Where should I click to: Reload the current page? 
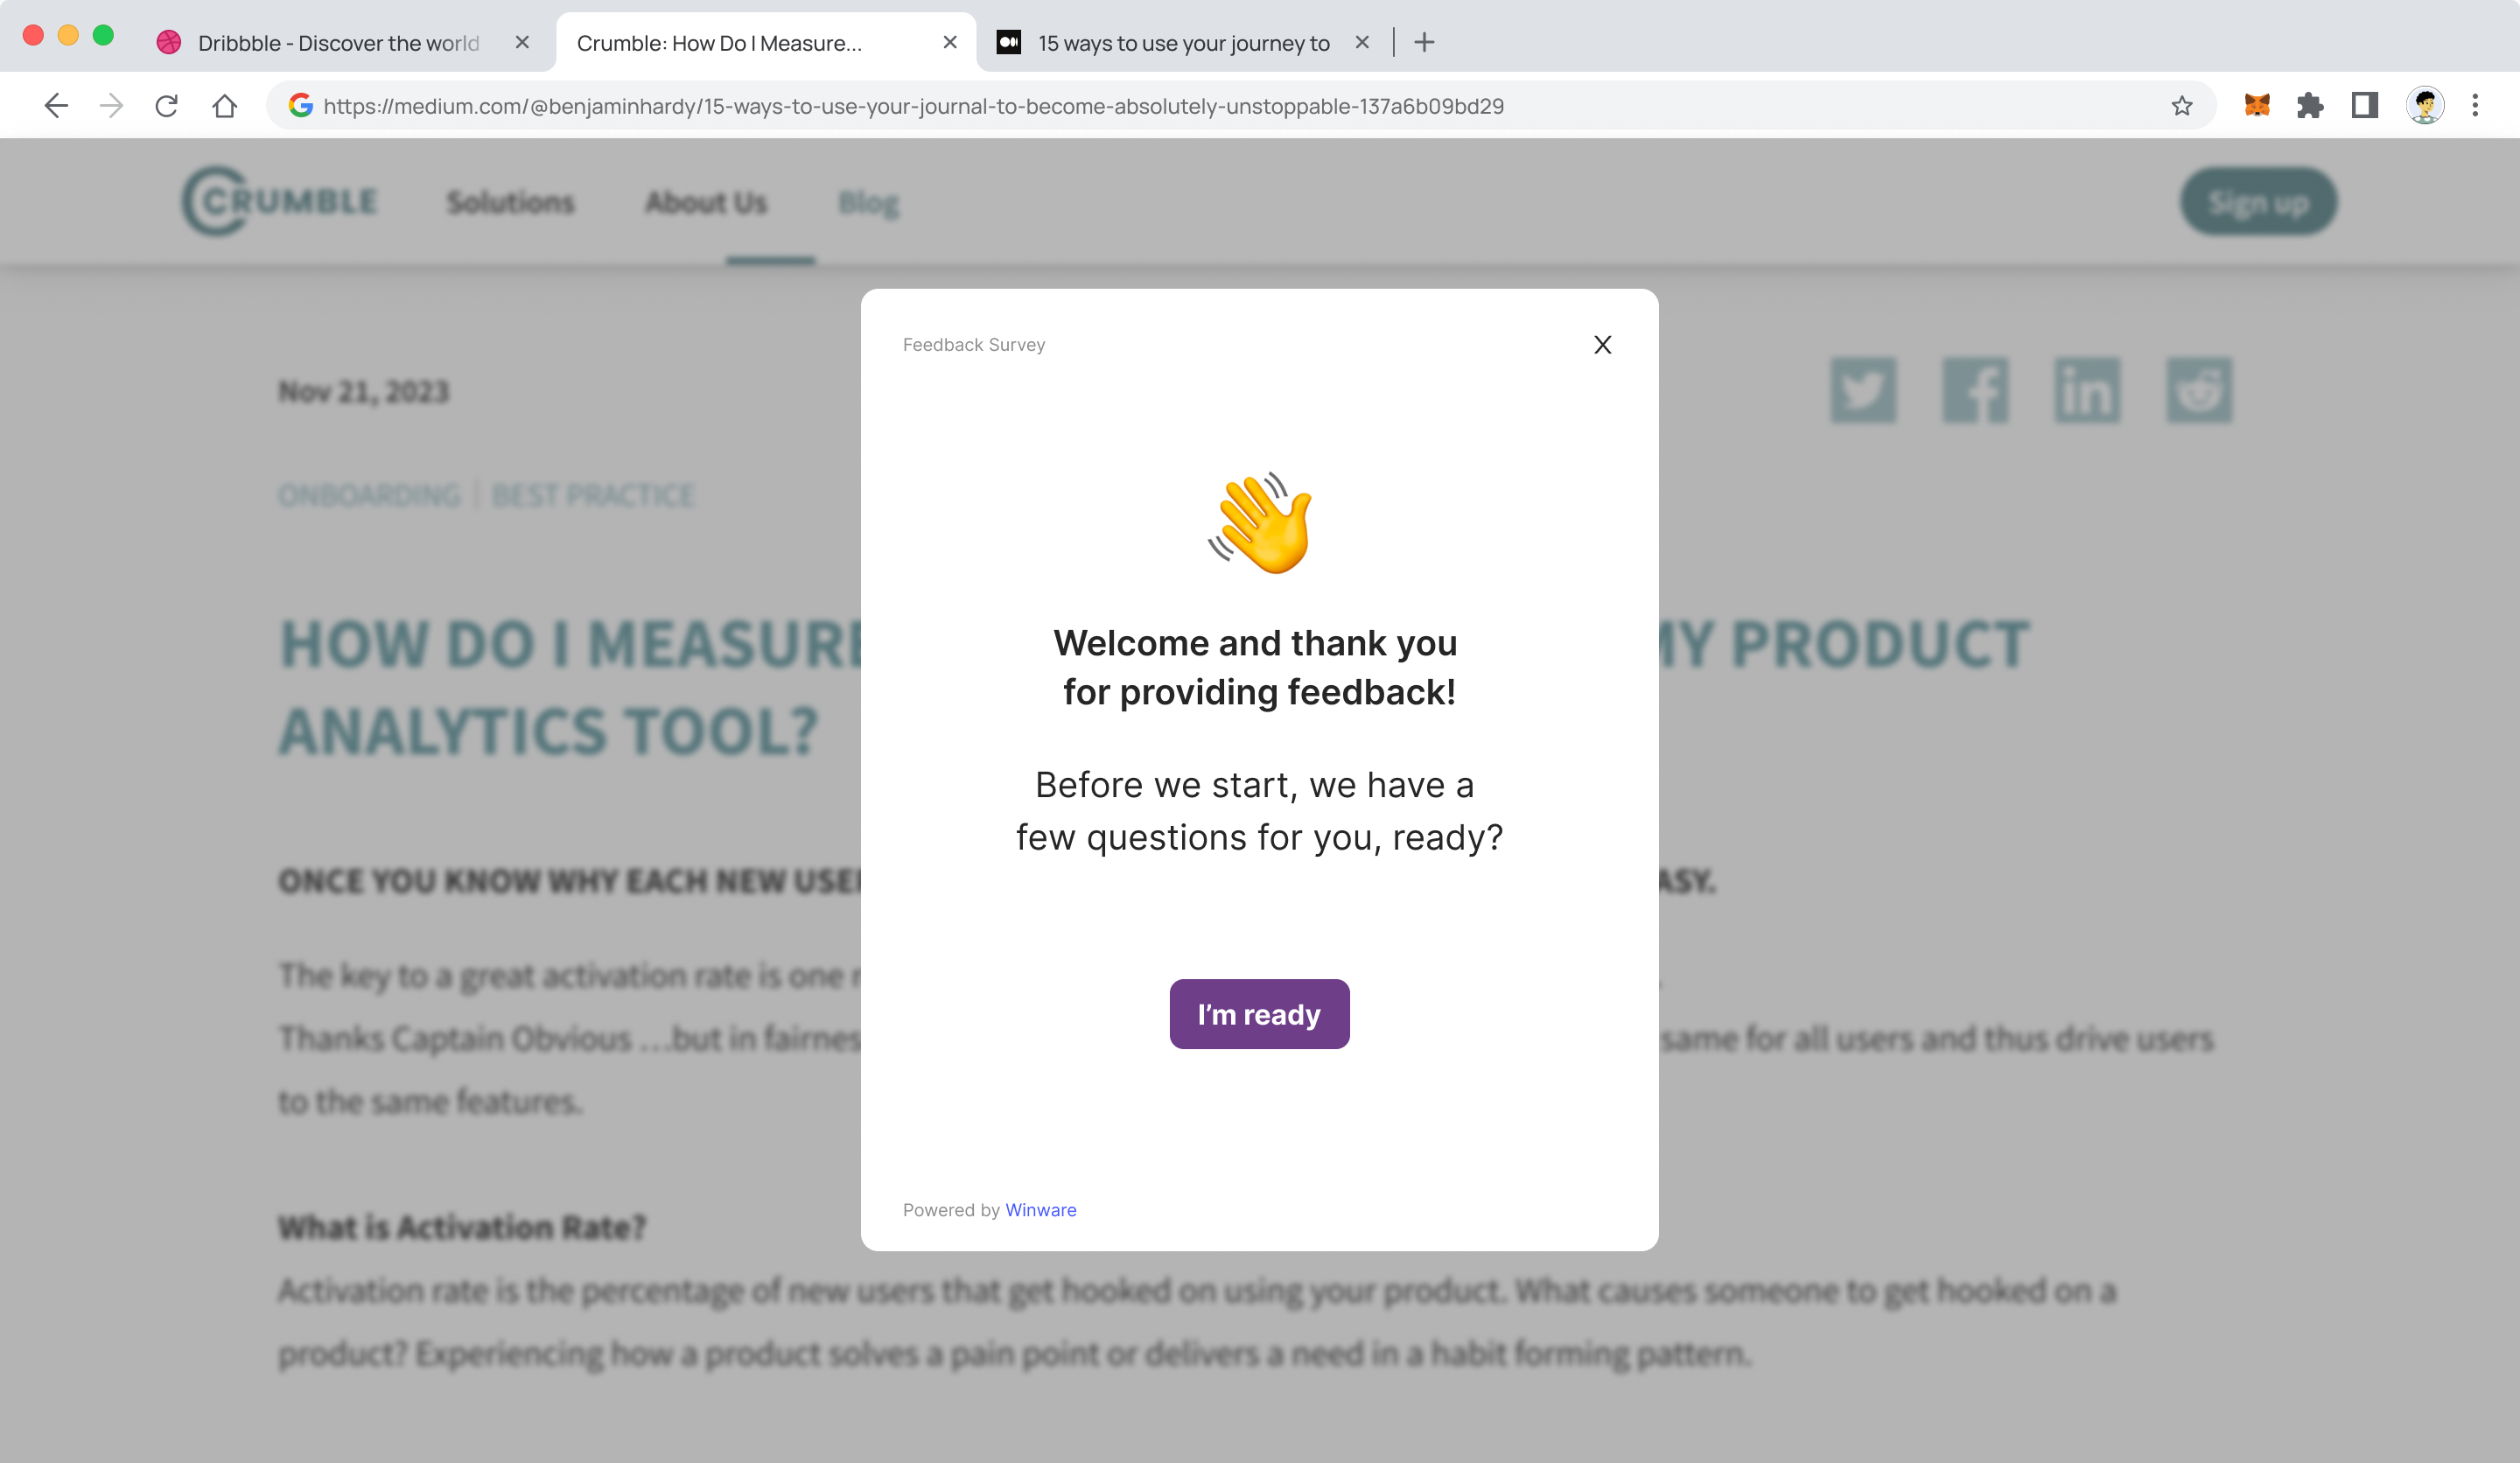click(x=167, y=106)
